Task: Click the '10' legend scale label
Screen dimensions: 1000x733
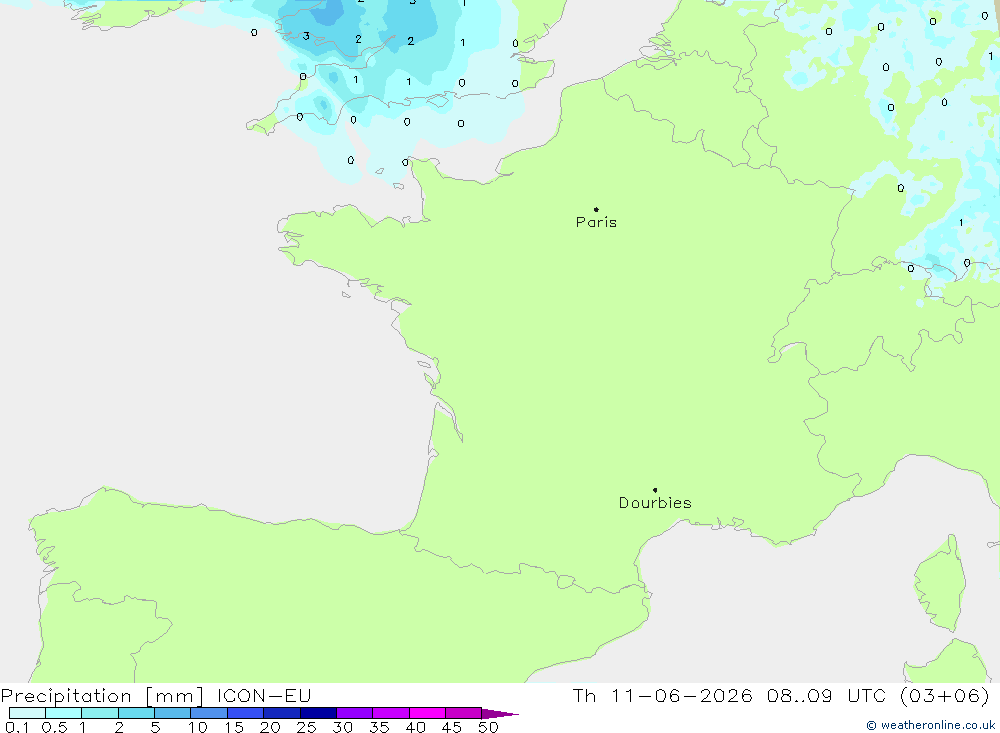Action: [198, 727]
